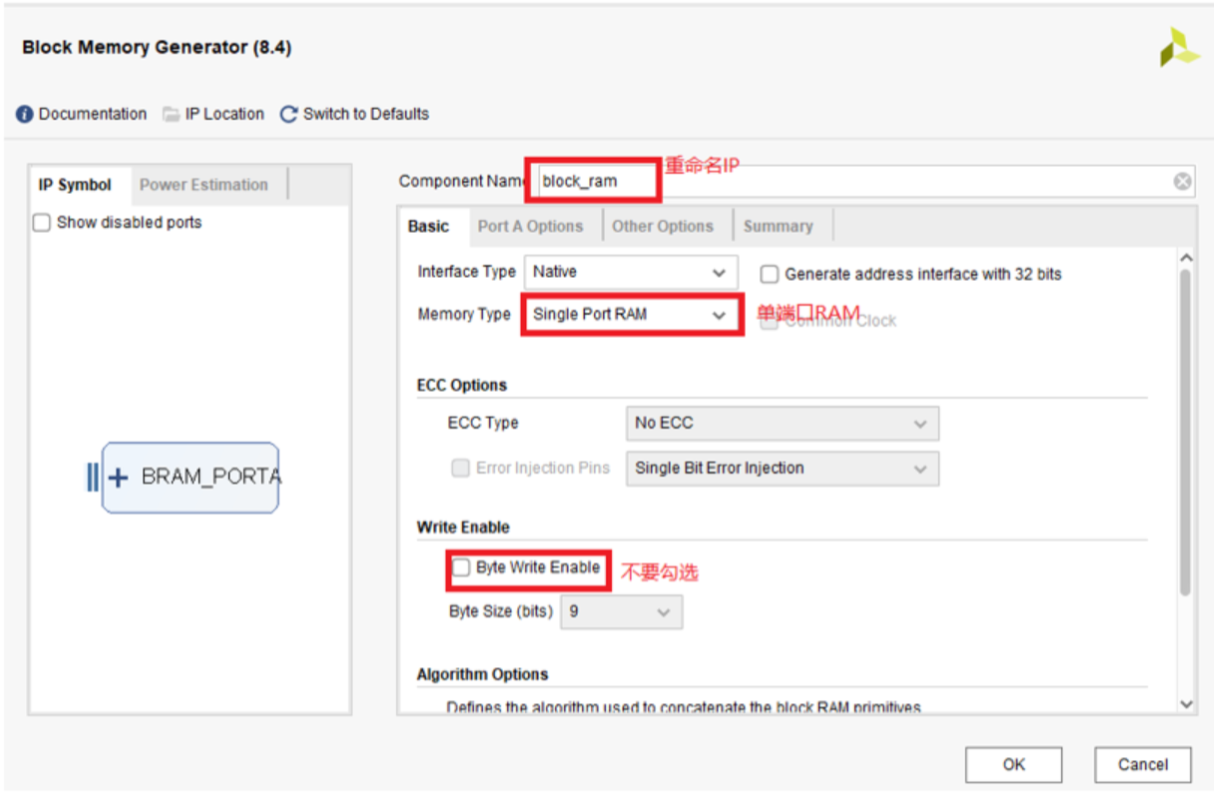Expand the ECC Type dropdown
The height and width of the screenshot is (797, 1215).
(x=781, y=424)
